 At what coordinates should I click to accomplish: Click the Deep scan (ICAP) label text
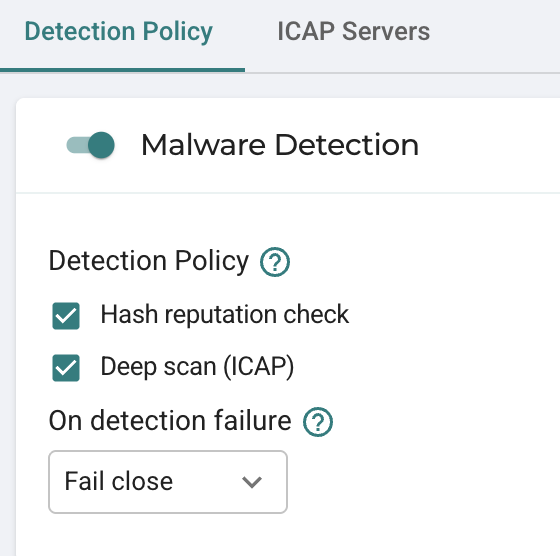click(197, 367)
